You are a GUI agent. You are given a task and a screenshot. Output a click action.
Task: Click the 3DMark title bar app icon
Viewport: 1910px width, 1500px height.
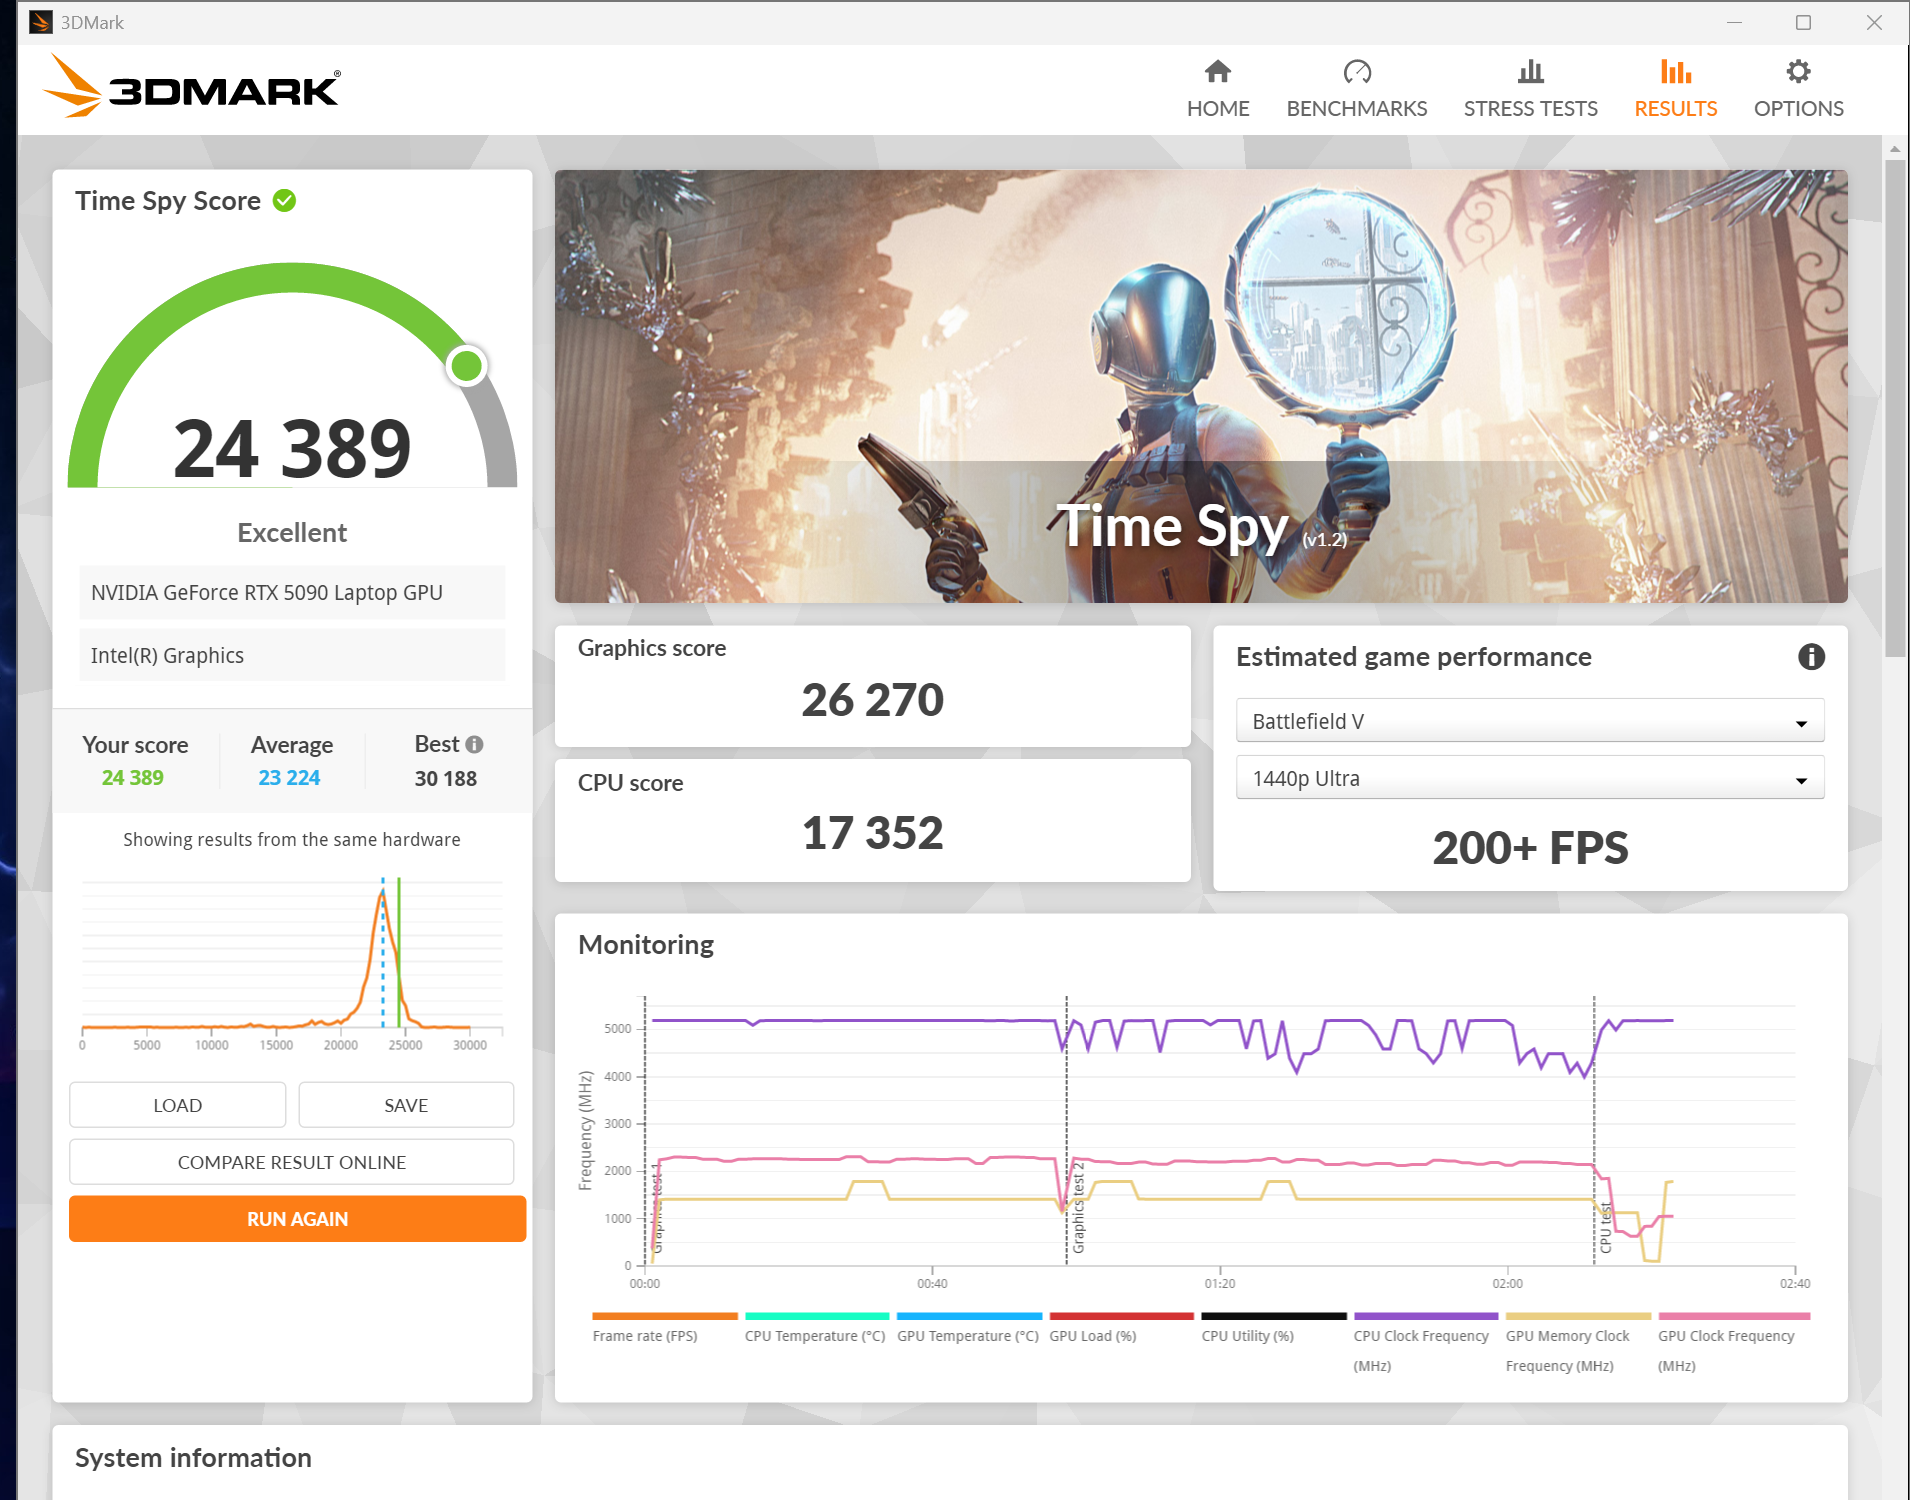pyautogui.click(x=41, y=22)
